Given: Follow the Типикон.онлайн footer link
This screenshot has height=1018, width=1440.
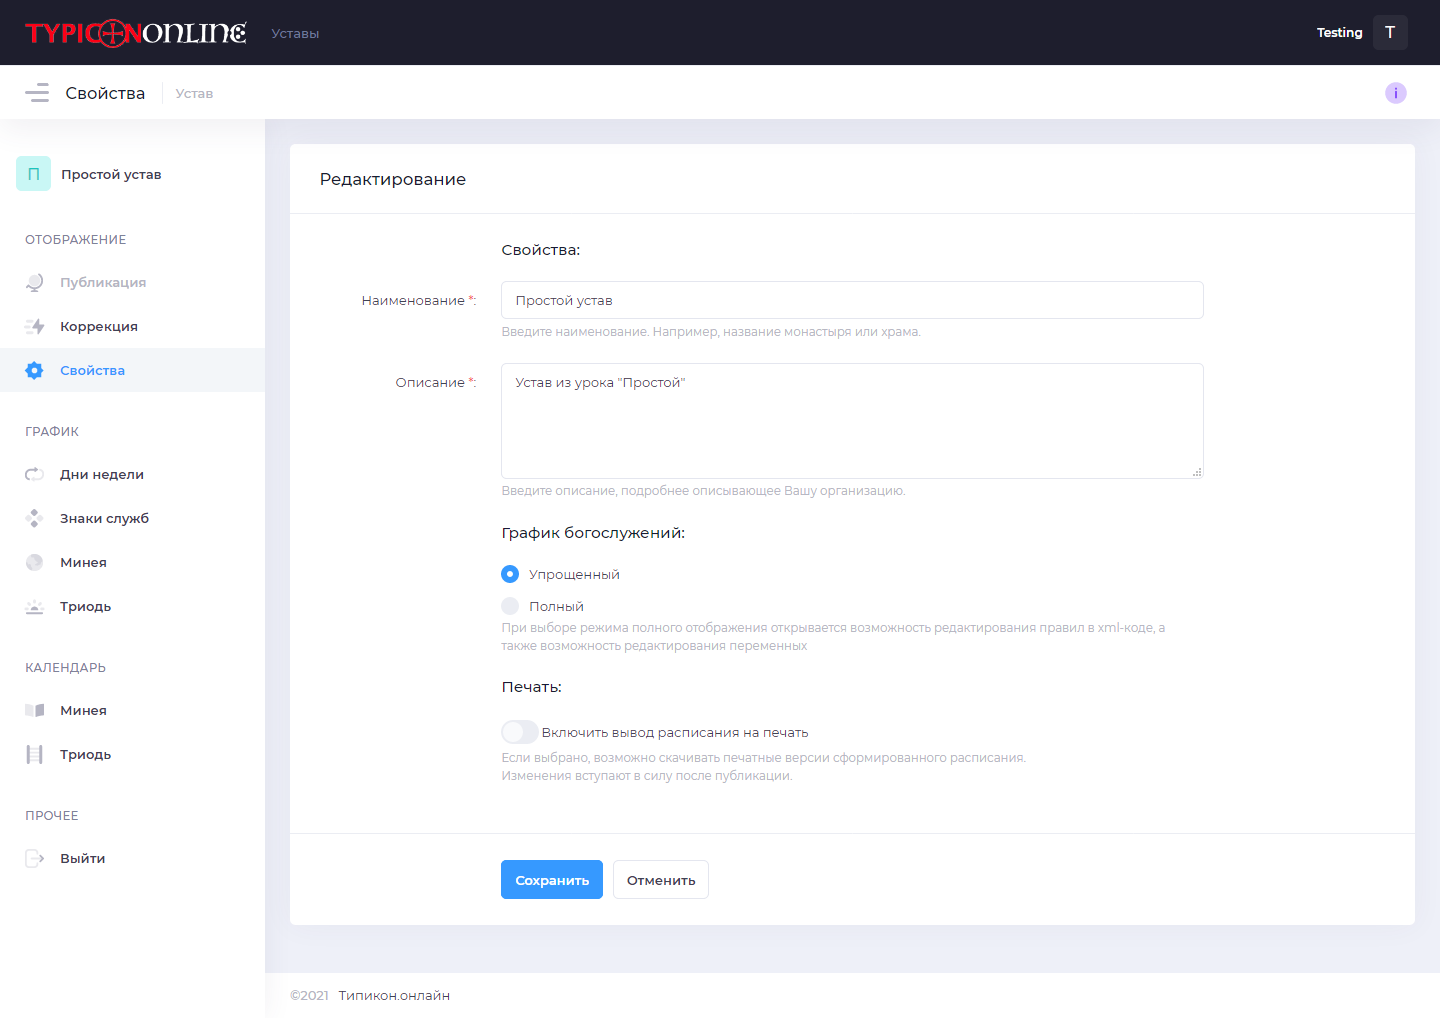Looking at the screenshot, I should coord(394,995).
